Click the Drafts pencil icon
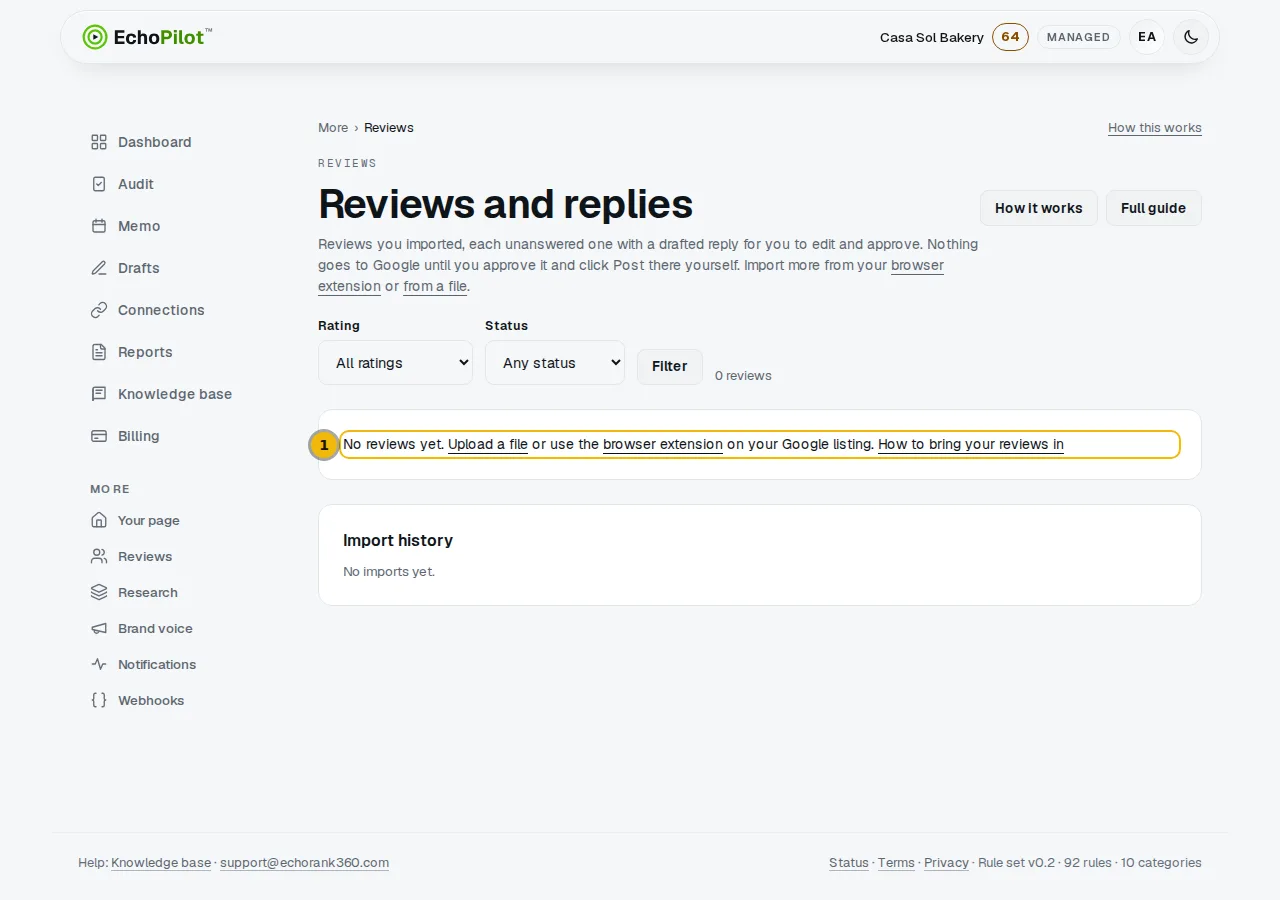Image resolution: width=1280 pixels, height=900 pixels. click(x=99, y=268)
